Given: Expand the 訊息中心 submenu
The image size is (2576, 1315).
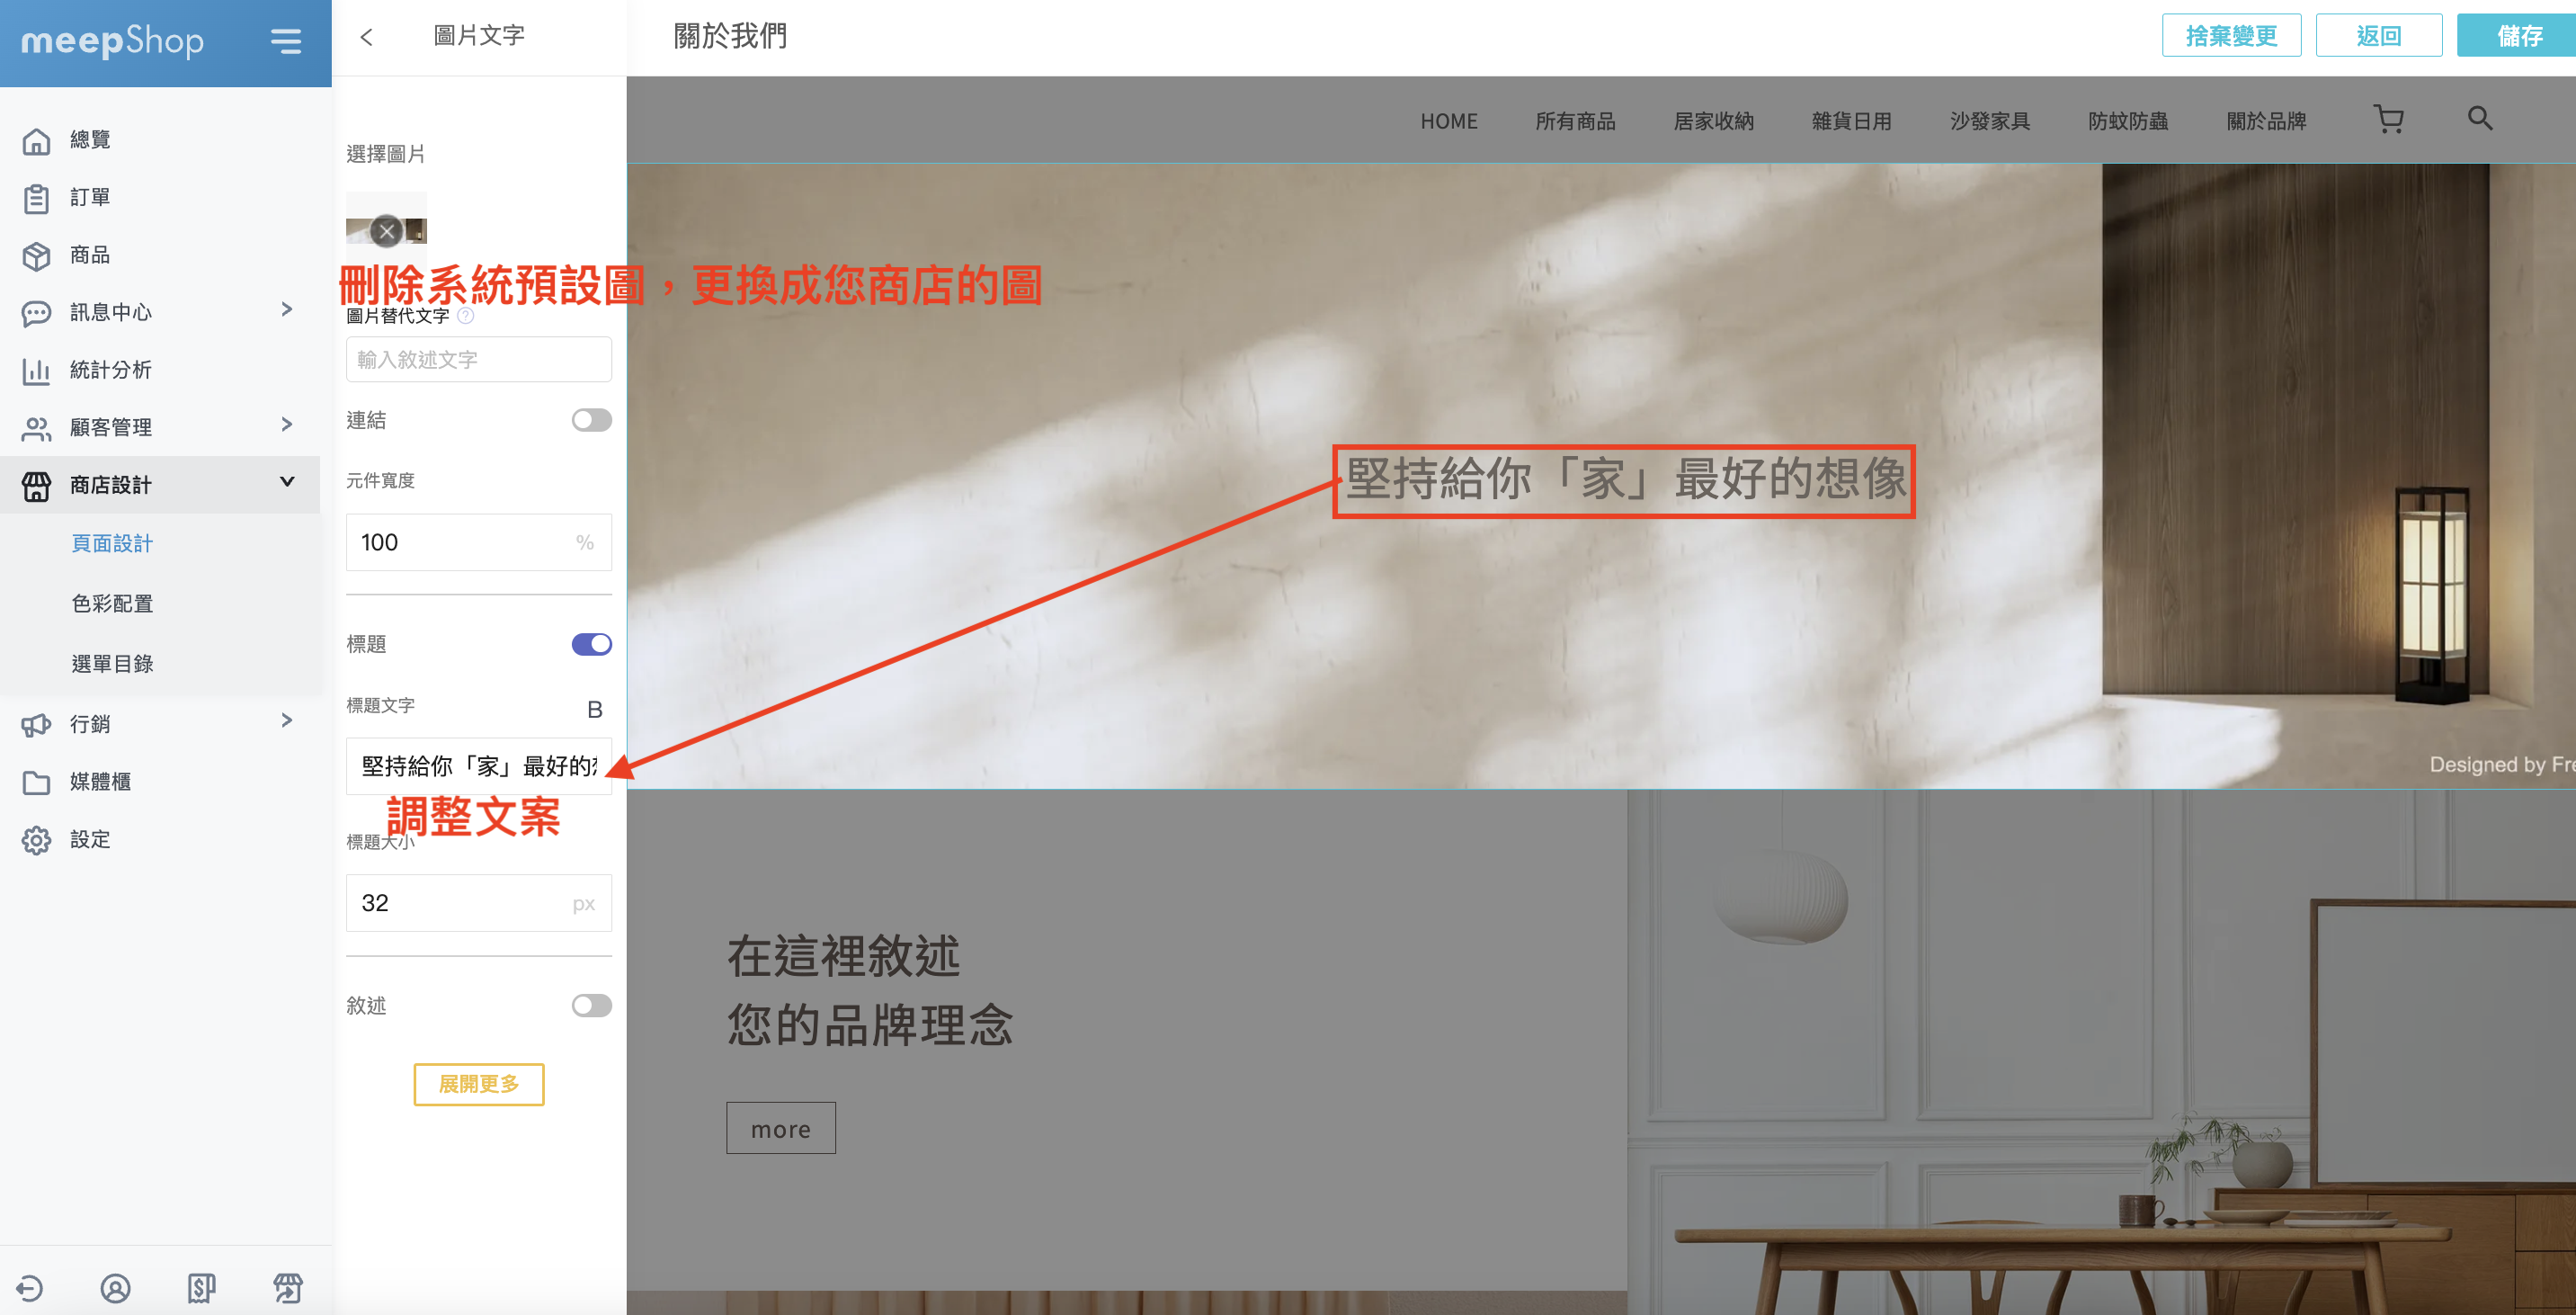Looking at the screenshot, I should pyautogui.click(x=287, y=310).
